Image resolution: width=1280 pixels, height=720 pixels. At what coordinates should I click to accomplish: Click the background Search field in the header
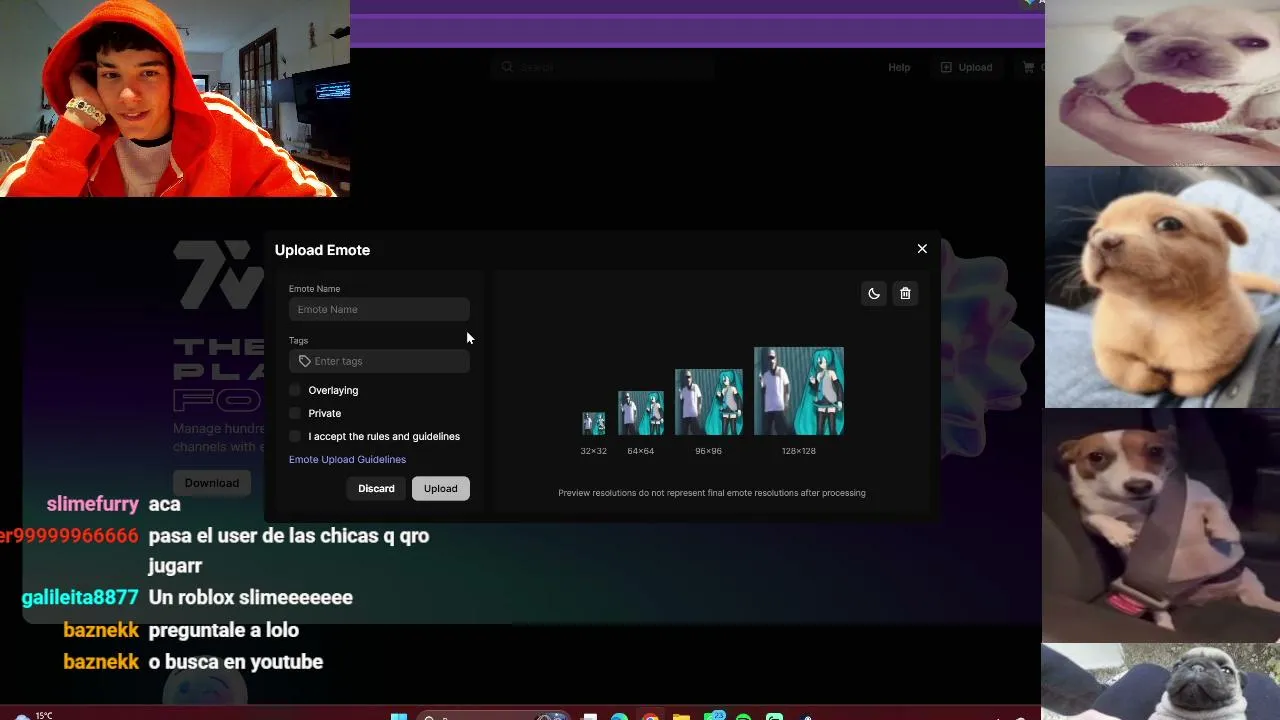pos(603,67)
